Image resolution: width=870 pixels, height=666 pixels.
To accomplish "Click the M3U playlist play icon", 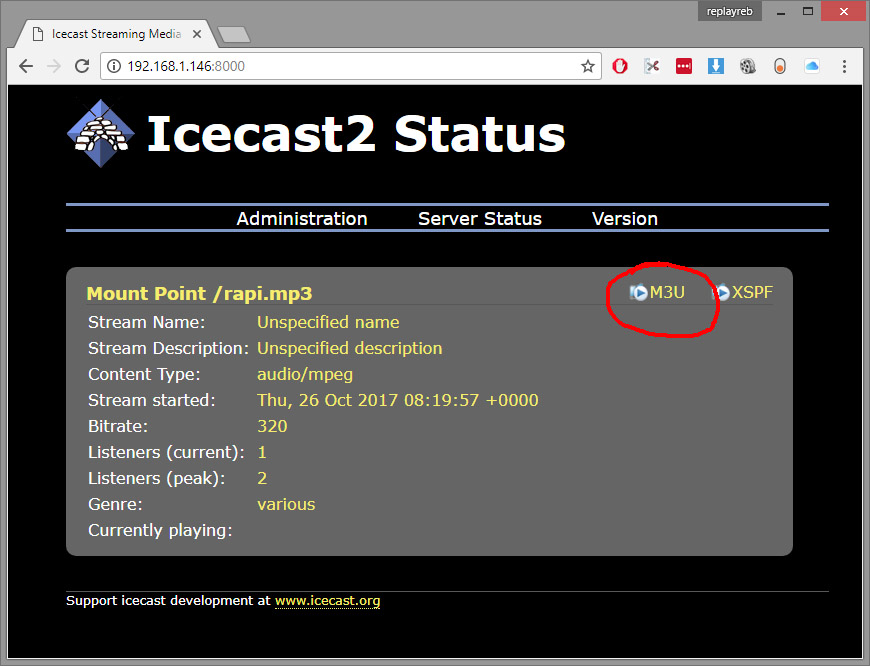I will coord(639,292).
